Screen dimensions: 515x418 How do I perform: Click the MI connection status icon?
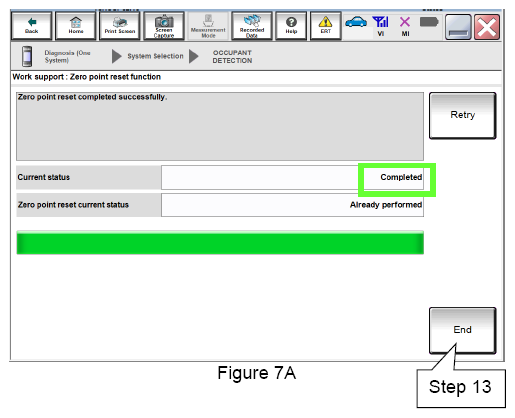(405, 26)
